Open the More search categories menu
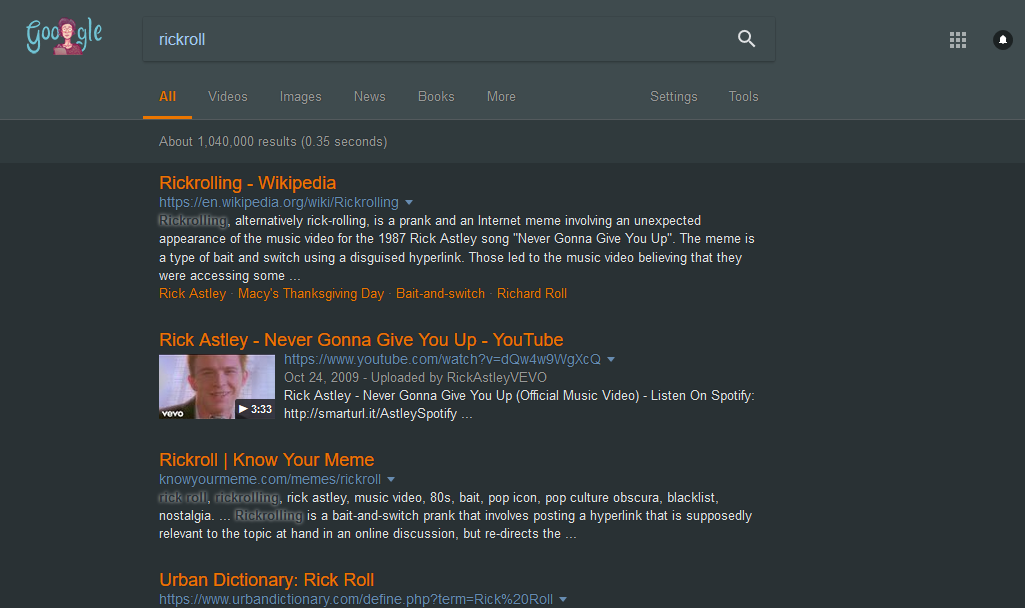Image resolution: width=1025 pixels, height=608 pixels. (501, 97)
